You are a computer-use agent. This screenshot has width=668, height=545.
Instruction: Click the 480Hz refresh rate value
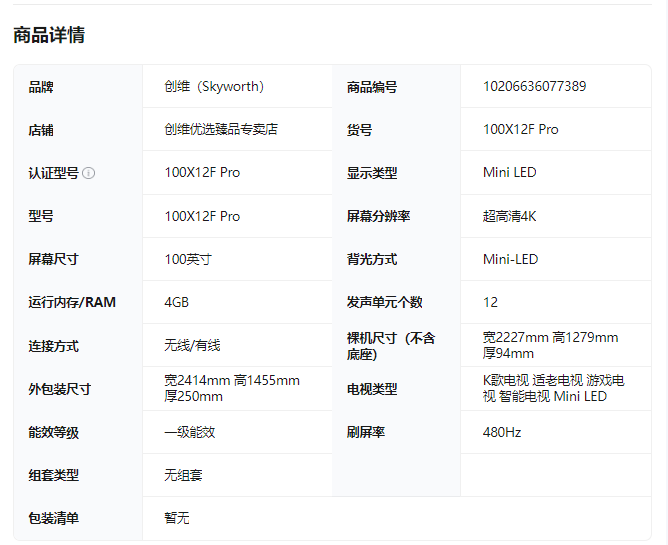point(502,432)
